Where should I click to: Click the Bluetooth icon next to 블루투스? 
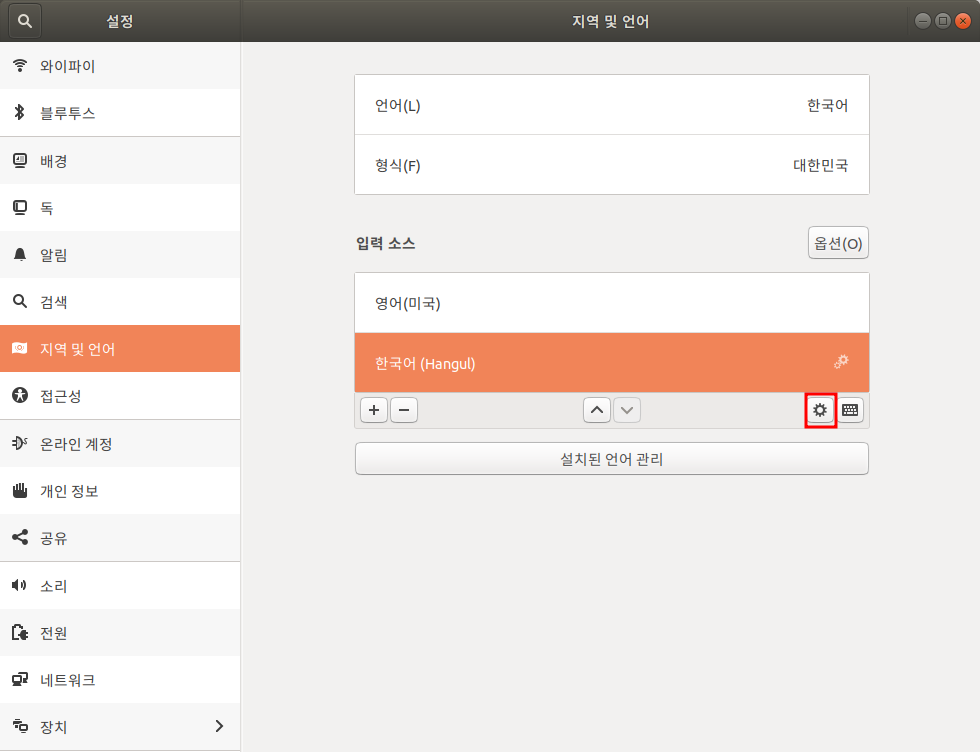[x=20, y=113]
